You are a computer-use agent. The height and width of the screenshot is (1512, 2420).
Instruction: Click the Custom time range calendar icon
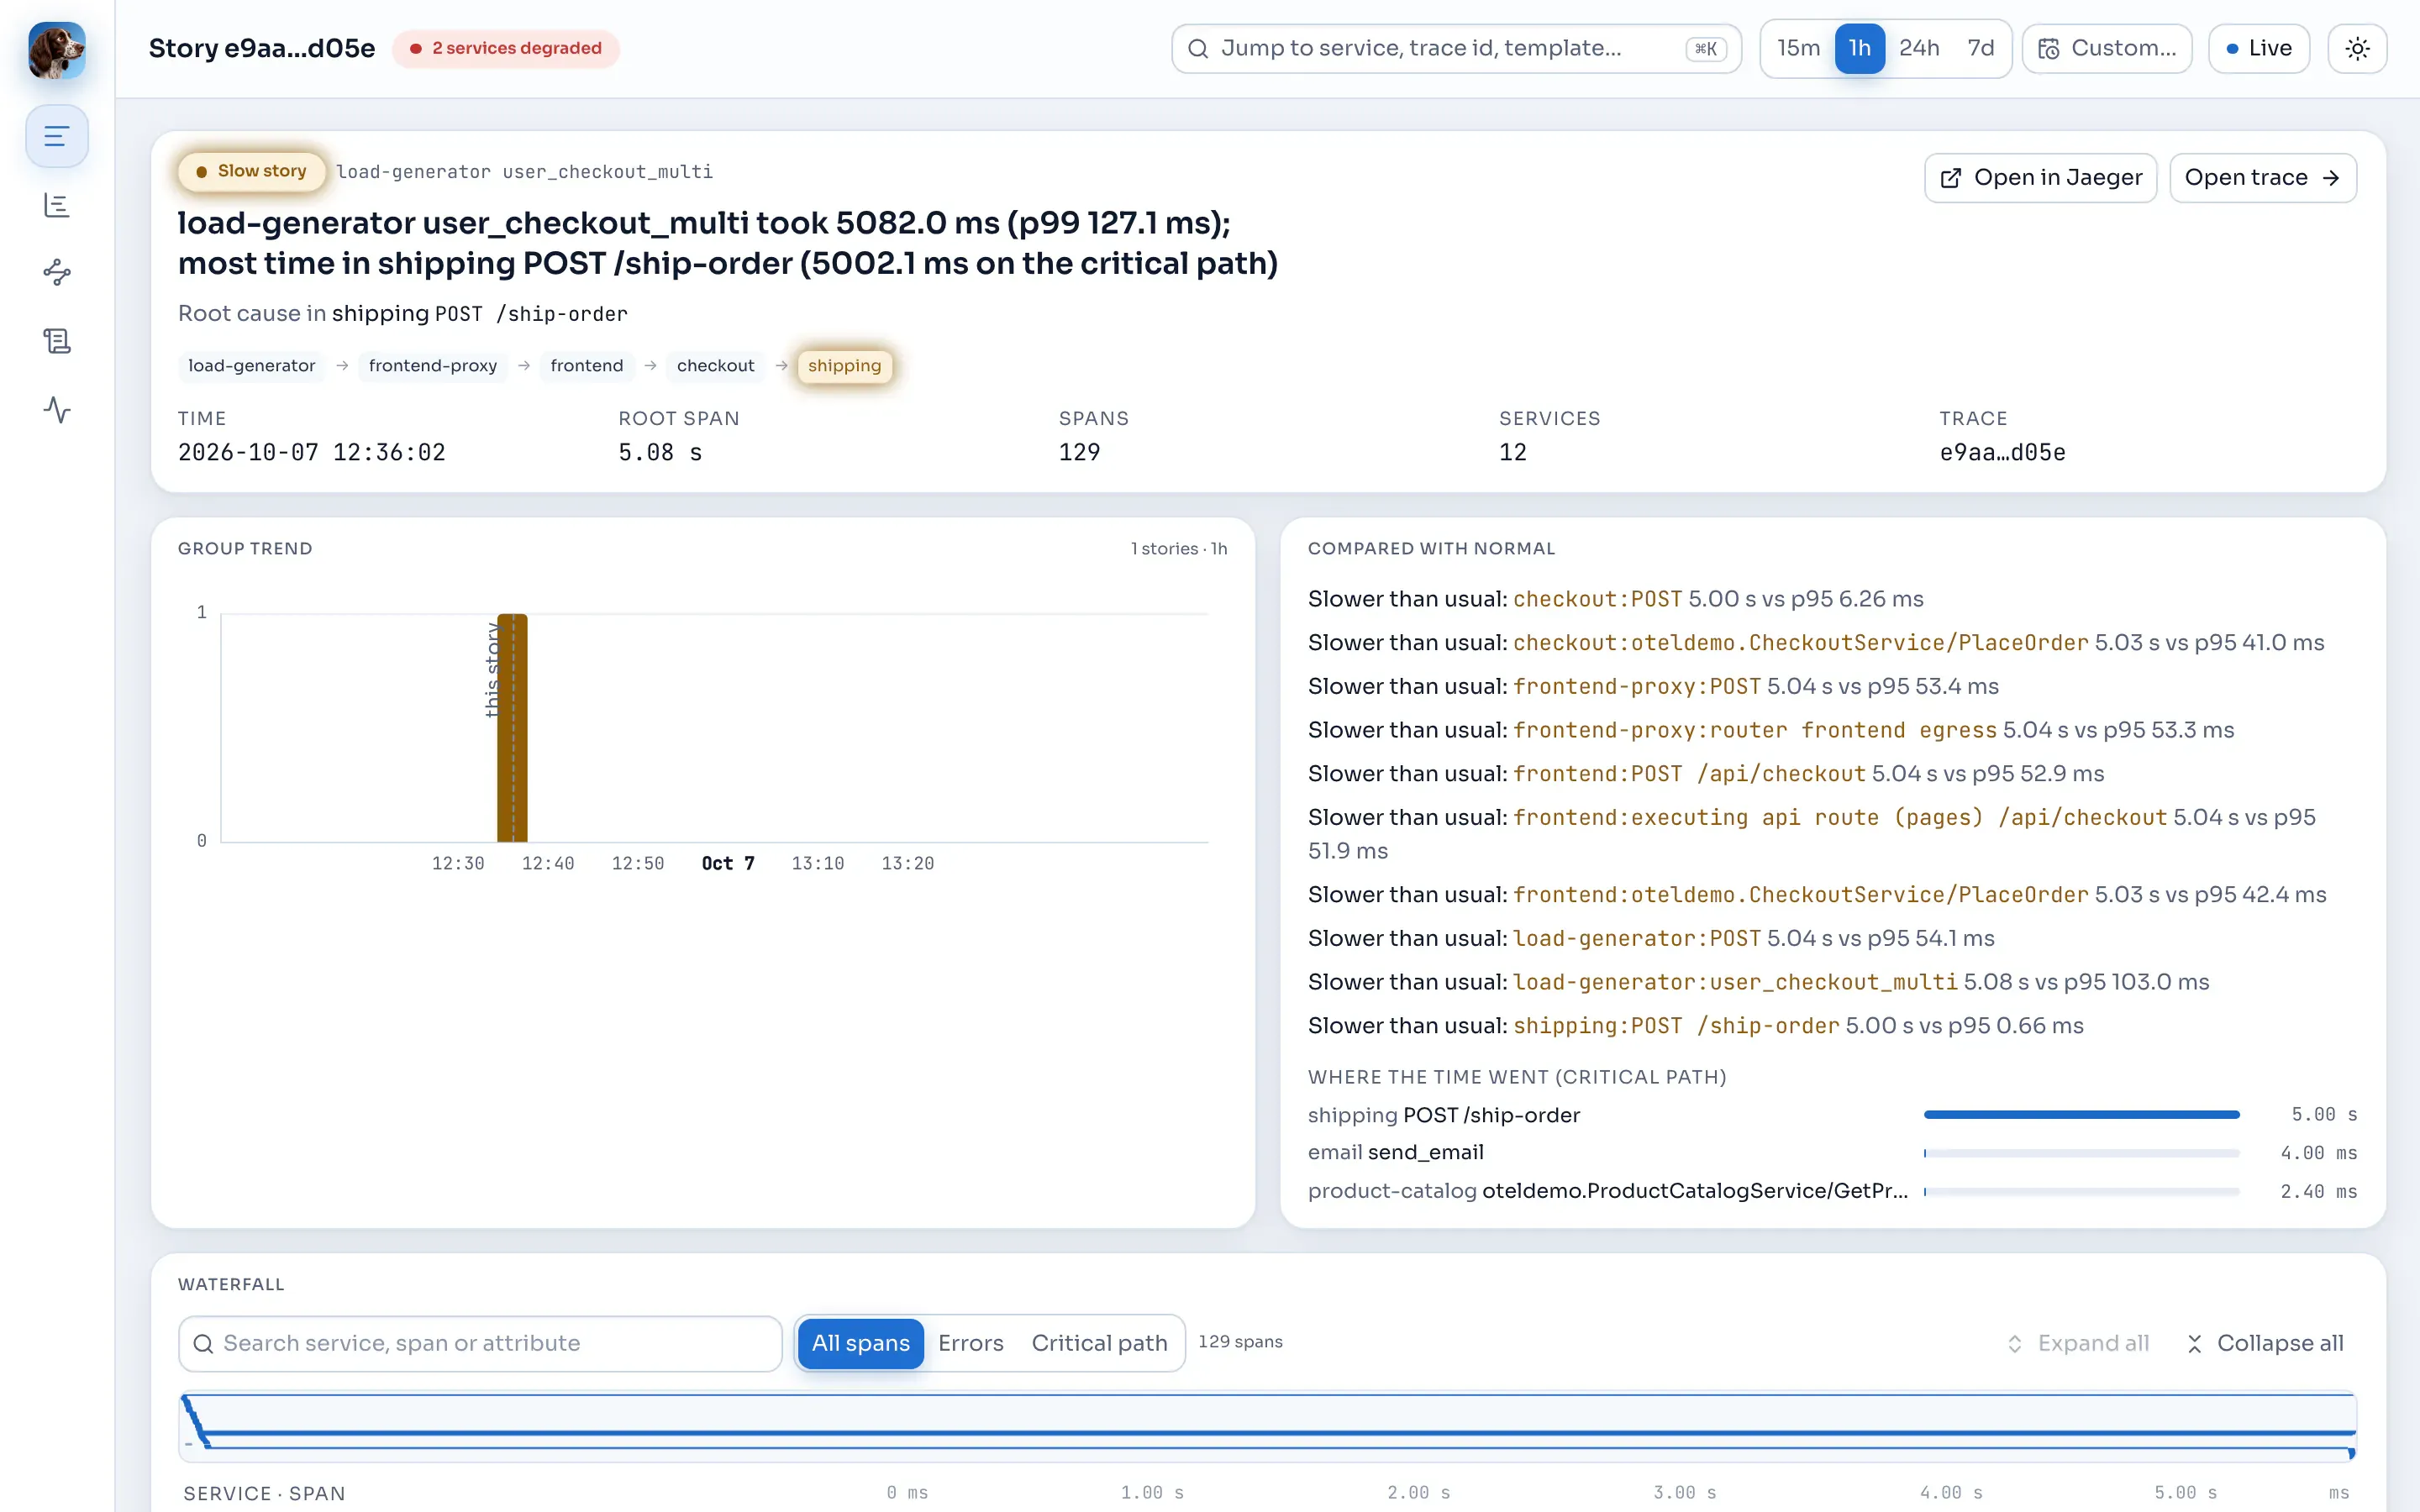pos(2048,49)
